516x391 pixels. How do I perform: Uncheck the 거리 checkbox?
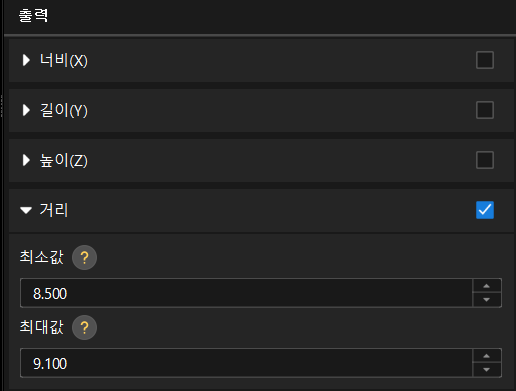click(x=485, y=210)
